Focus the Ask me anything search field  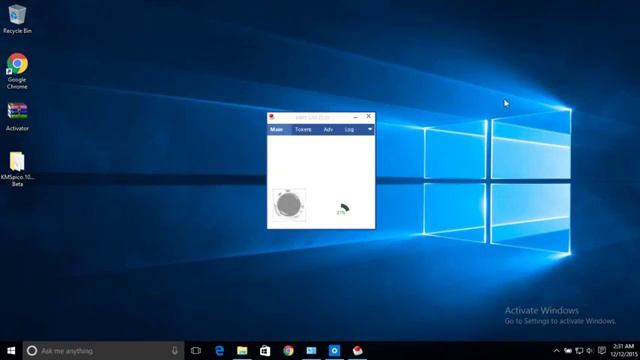[103, 351]
